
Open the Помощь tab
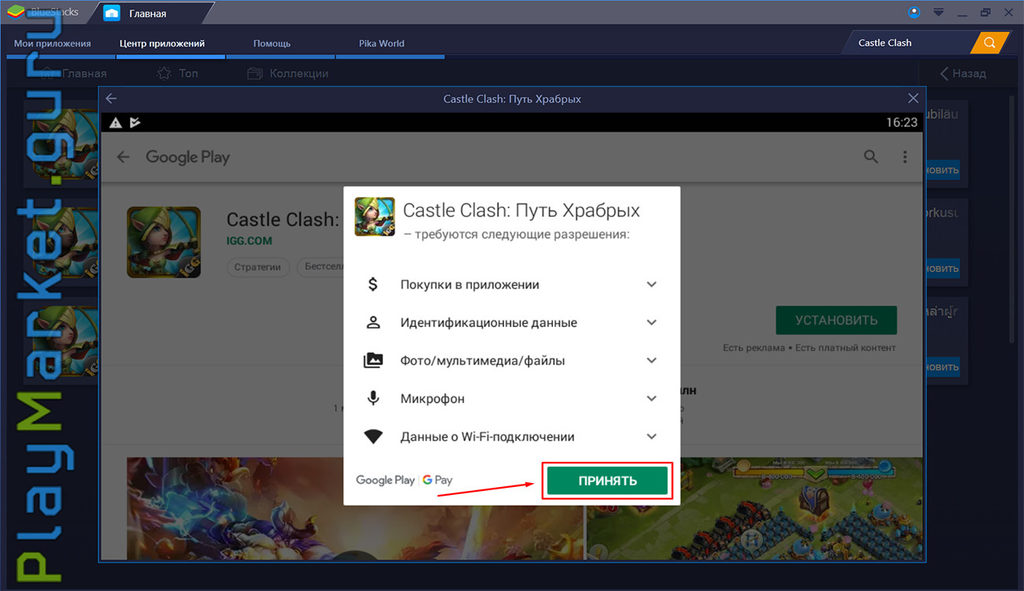pos(272,43)
